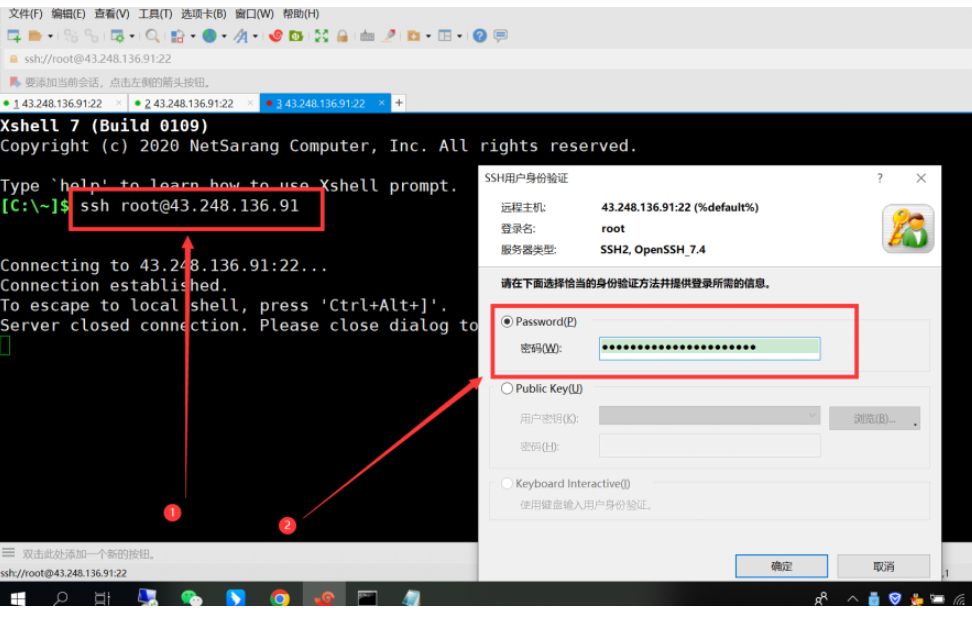Select the Password authentication radio button

point(507,322)
